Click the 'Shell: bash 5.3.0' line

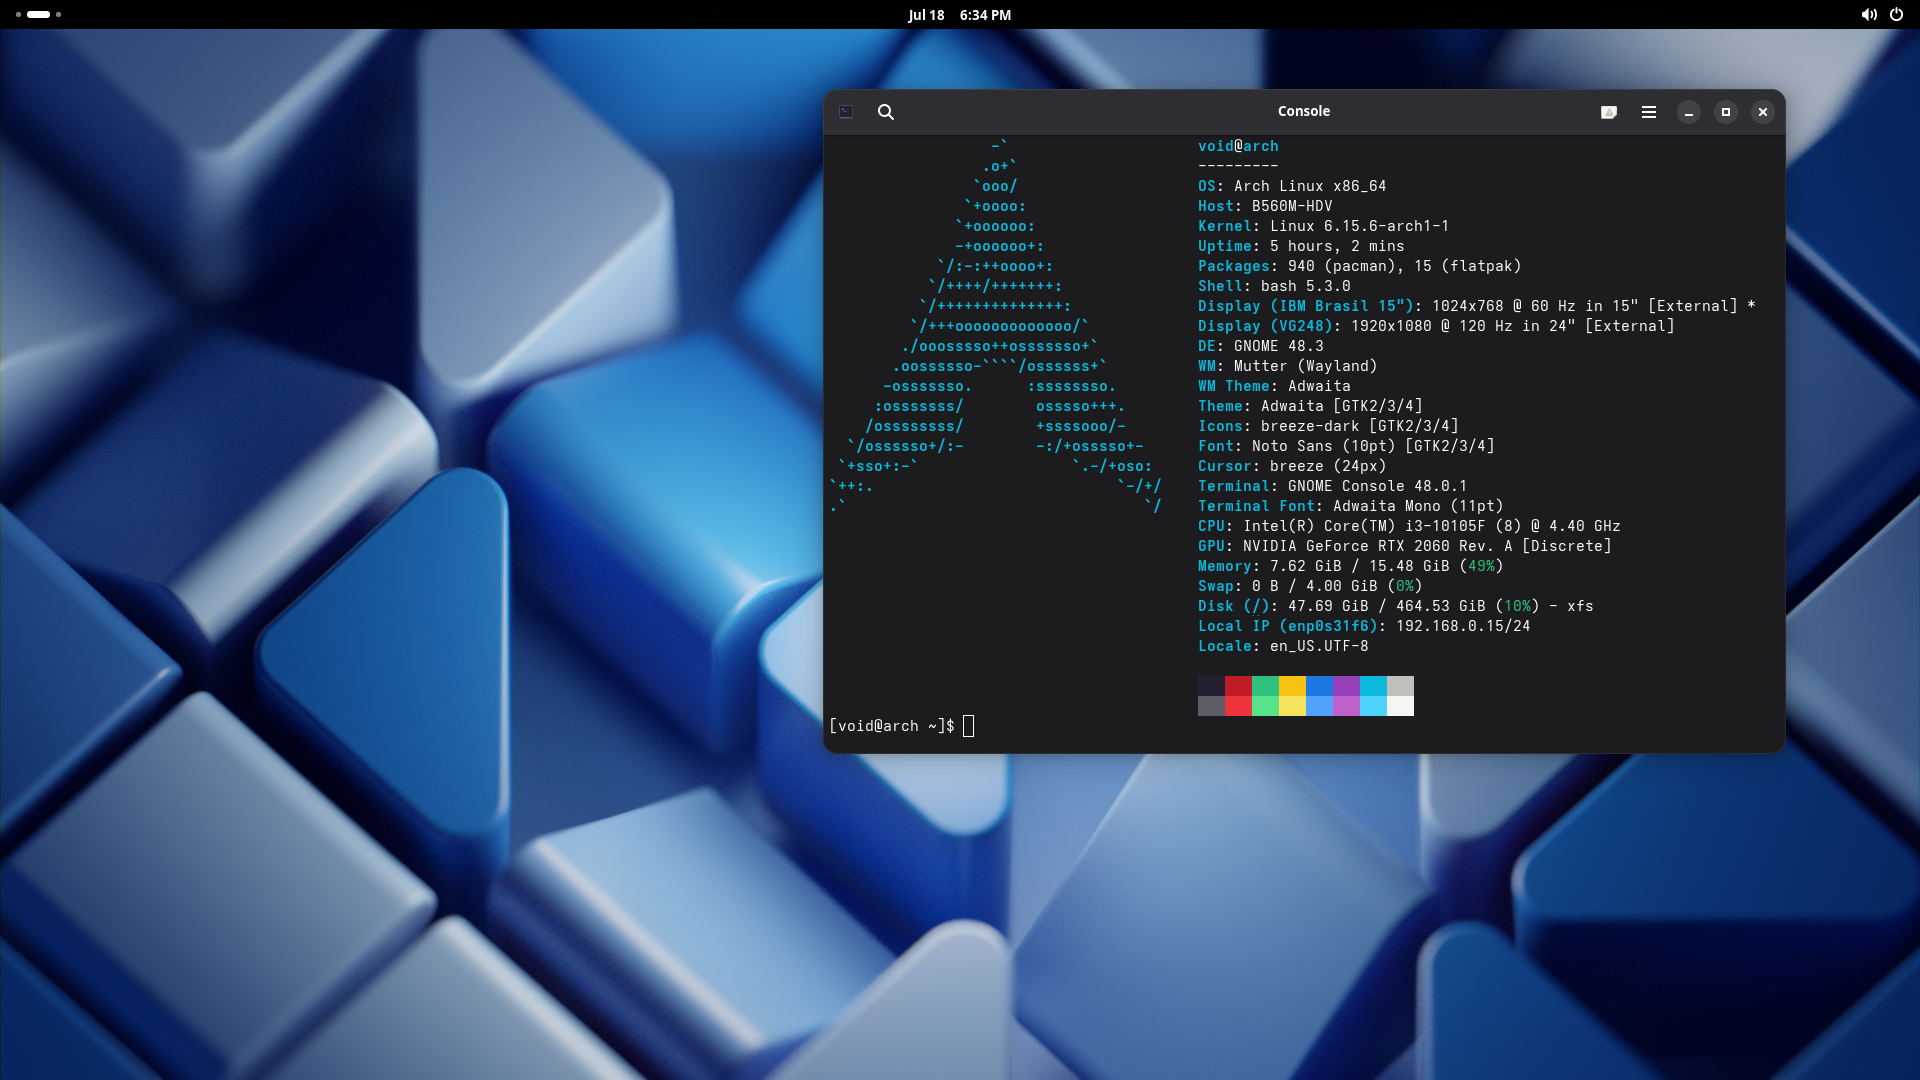point(1274,286)
